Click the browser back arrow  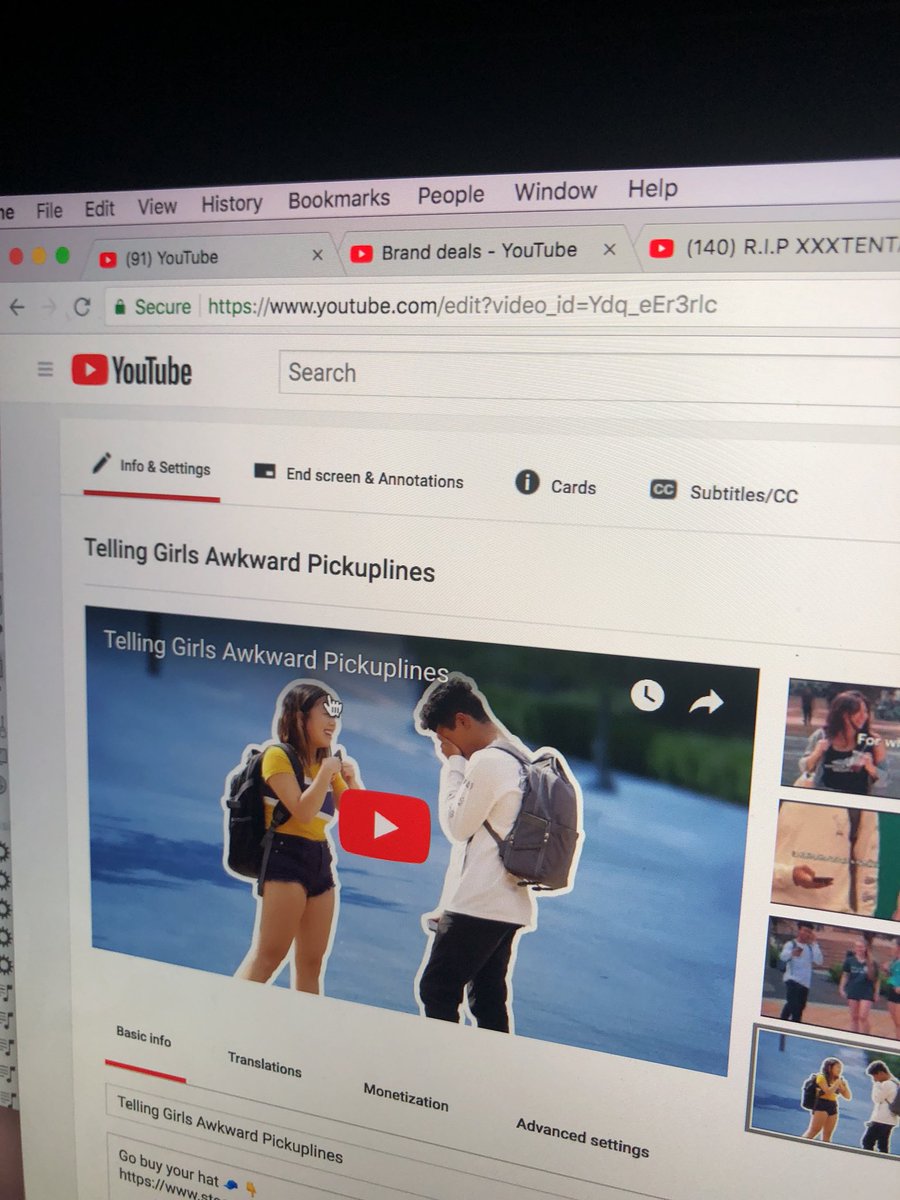pos(16,308)
